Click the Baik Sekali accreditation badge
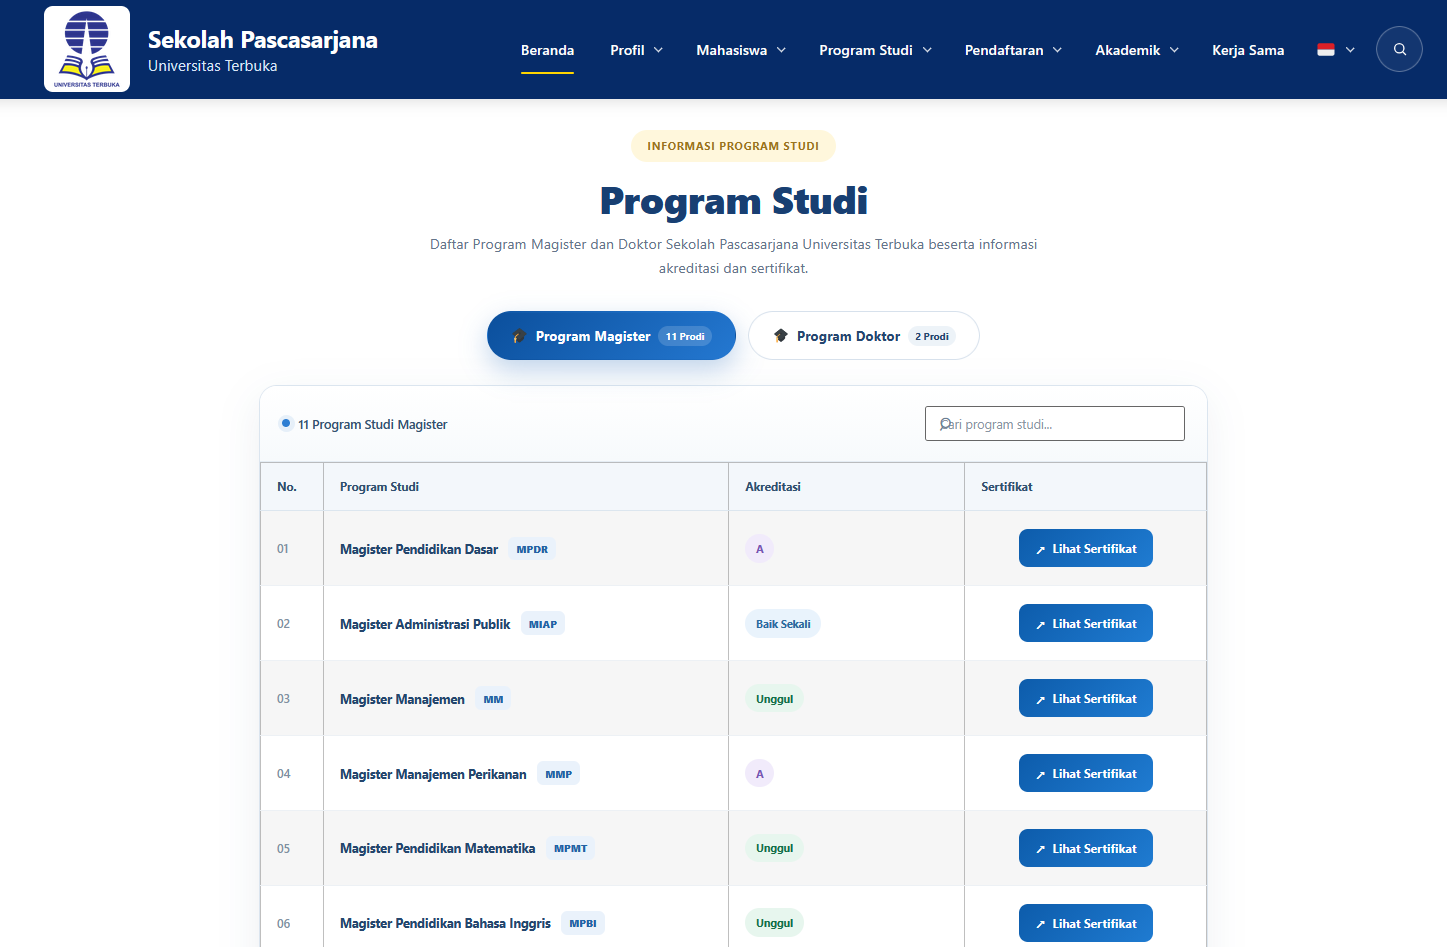The image size is (1447, 947). (x=783, y=624)
